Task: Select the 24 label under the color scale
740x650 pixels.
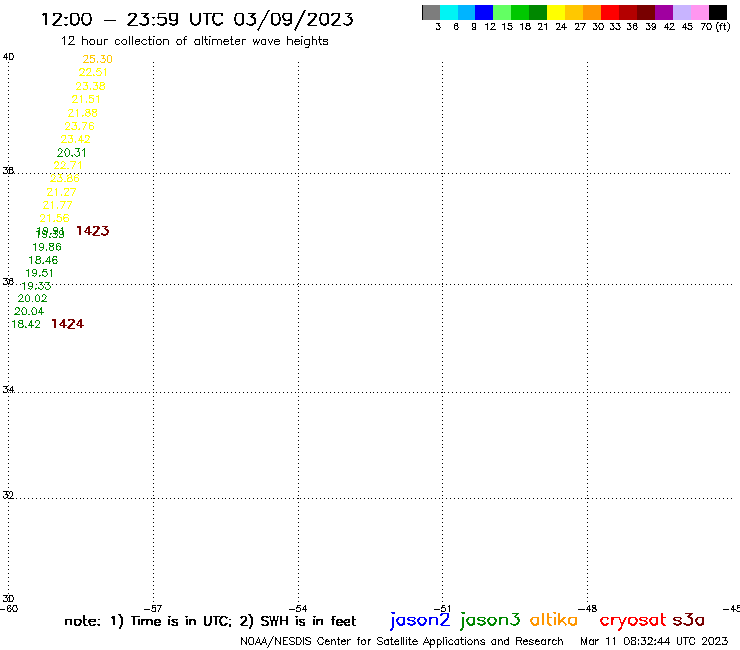Action: (561, 26)
